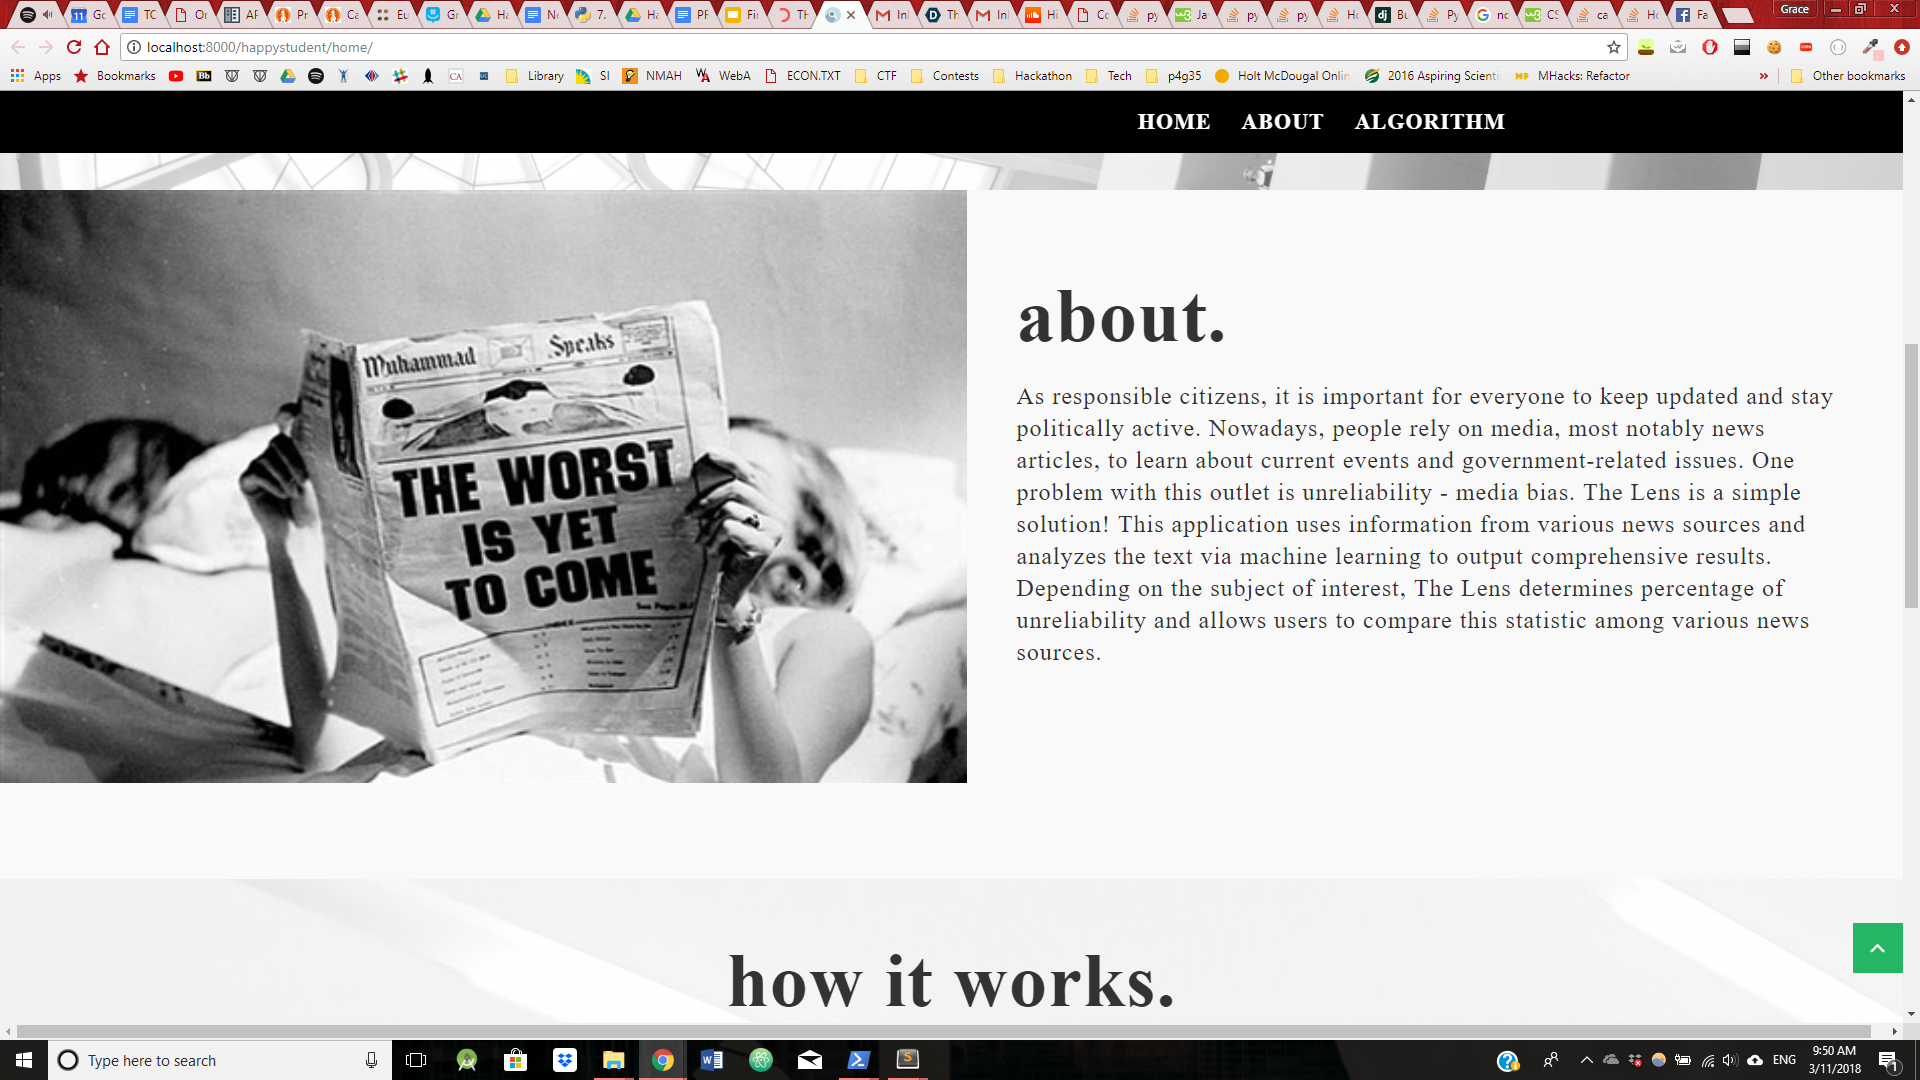Screen dimensions: 1920x1080
Task: Open Microsoft Word from the taskbar
Action: [x=711, y=1060]
